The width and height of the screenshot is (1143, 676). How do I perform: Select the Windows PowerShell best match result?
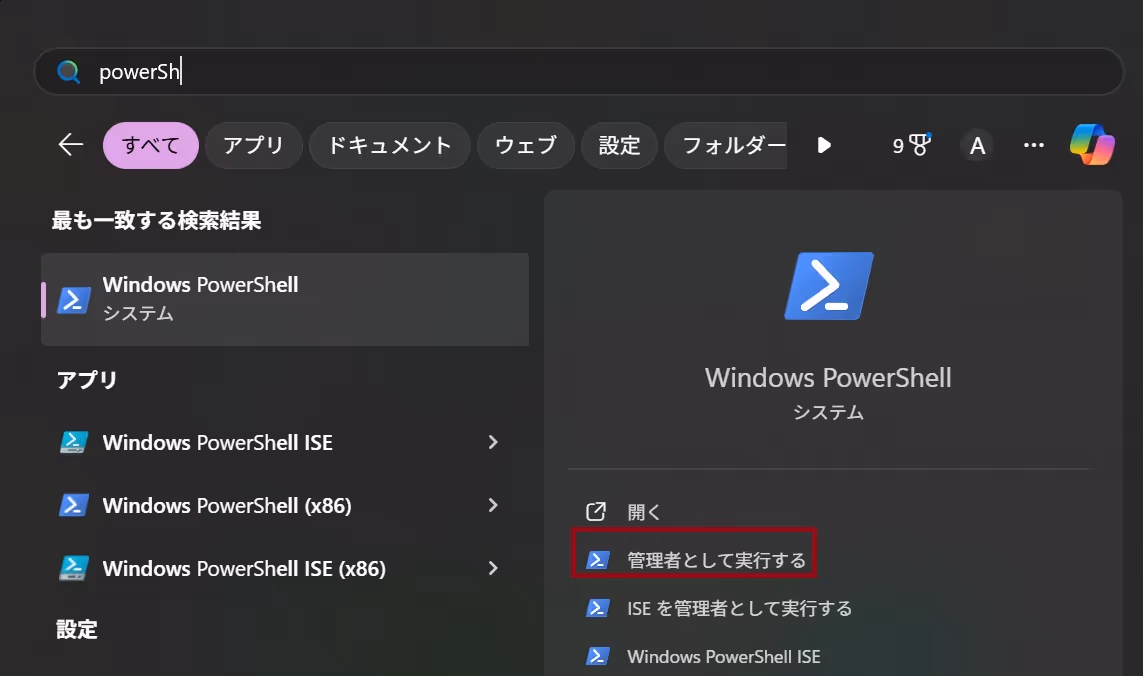[285, 299]
